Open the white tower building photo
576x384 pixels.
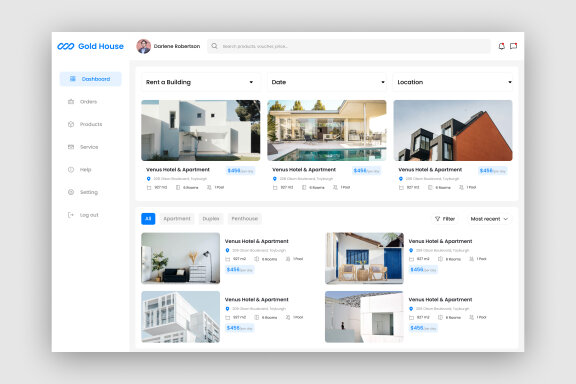click(x=180, y=317)
